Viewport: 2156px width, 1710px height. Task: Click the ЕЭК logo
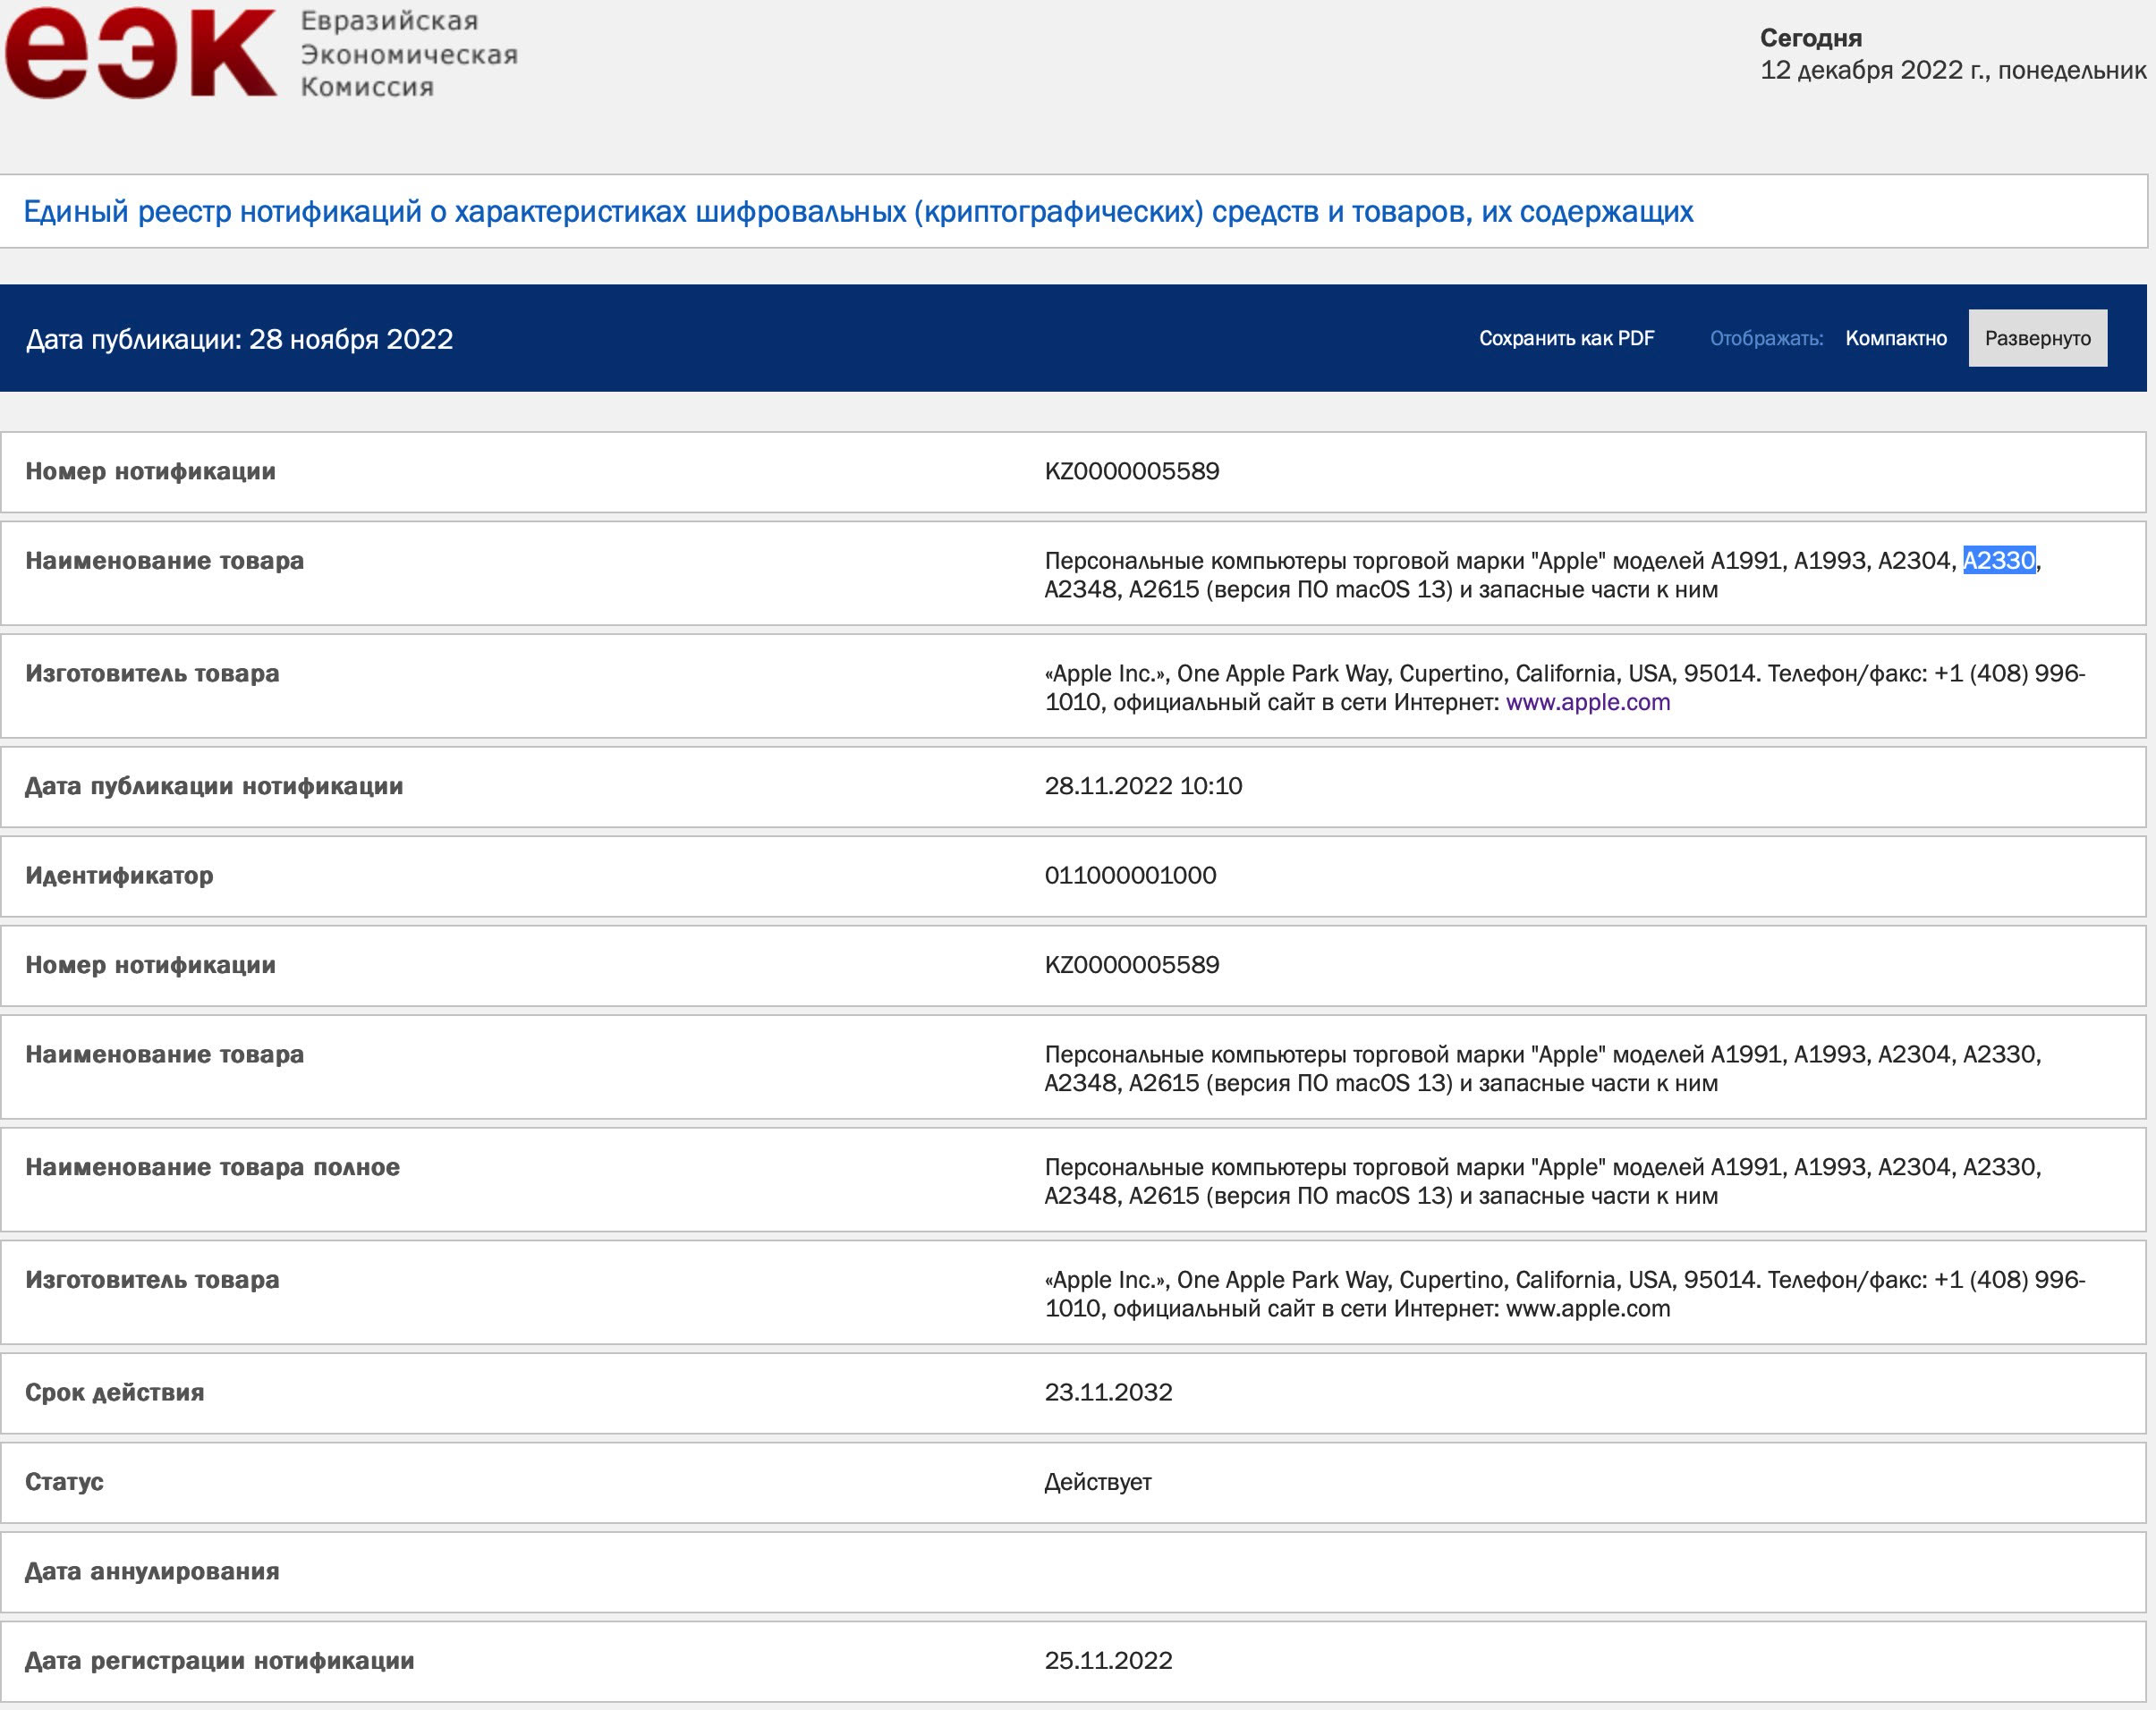point(140,52)
